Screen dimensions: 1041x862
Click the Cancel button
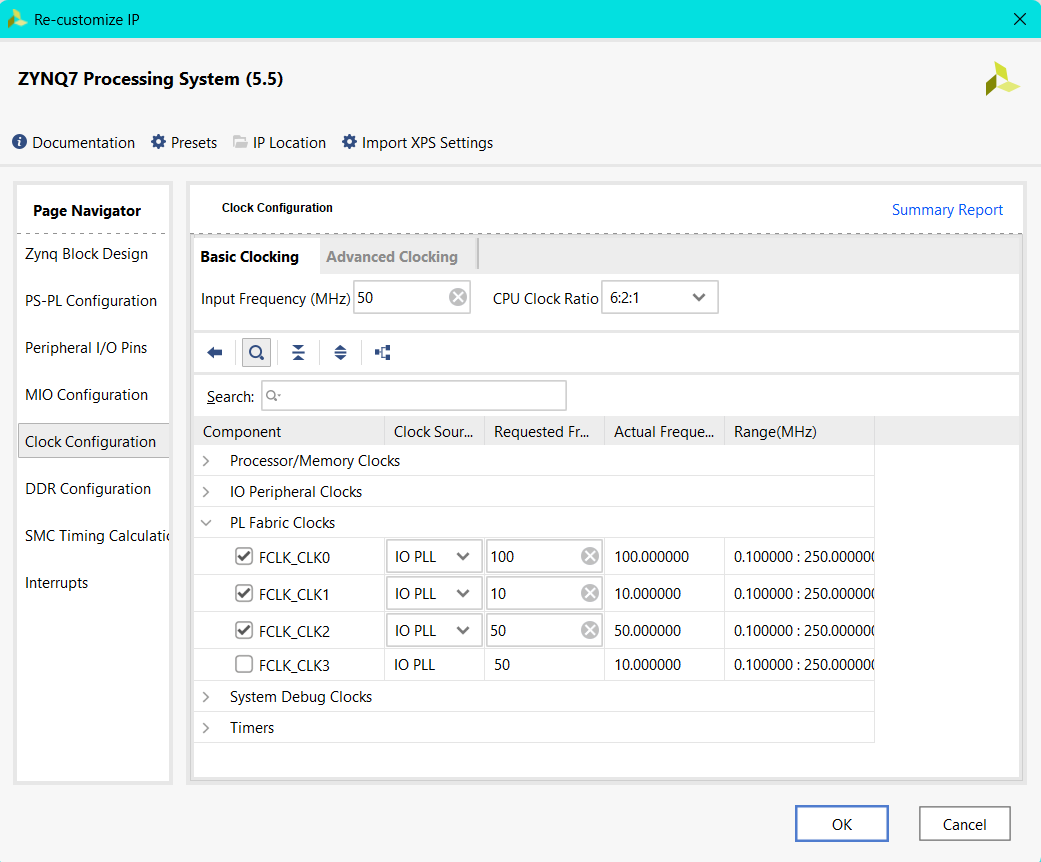tap(965, 824)
